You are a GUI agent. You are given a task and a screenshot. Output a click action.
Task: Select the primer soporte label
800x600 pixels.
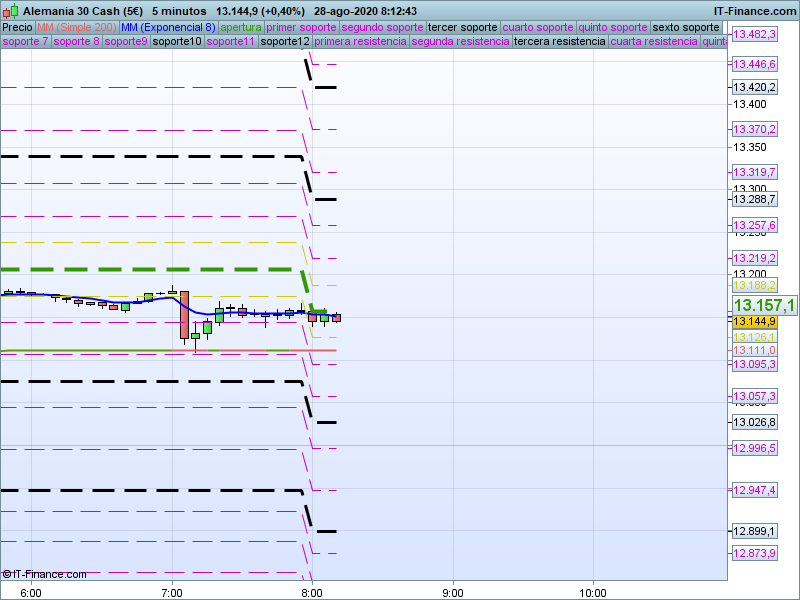point(302,27)
